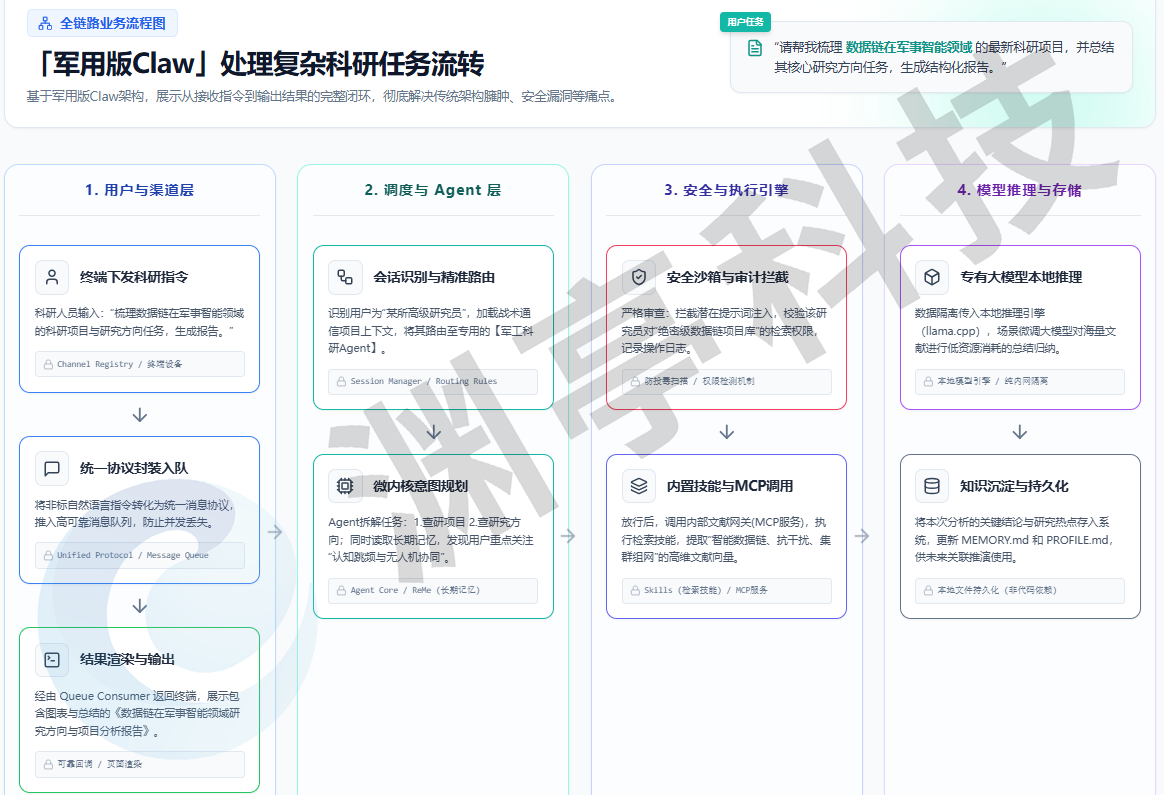Click the 全链路业务流程图 badge
The image size is (1164, 798).
[103, 23]
